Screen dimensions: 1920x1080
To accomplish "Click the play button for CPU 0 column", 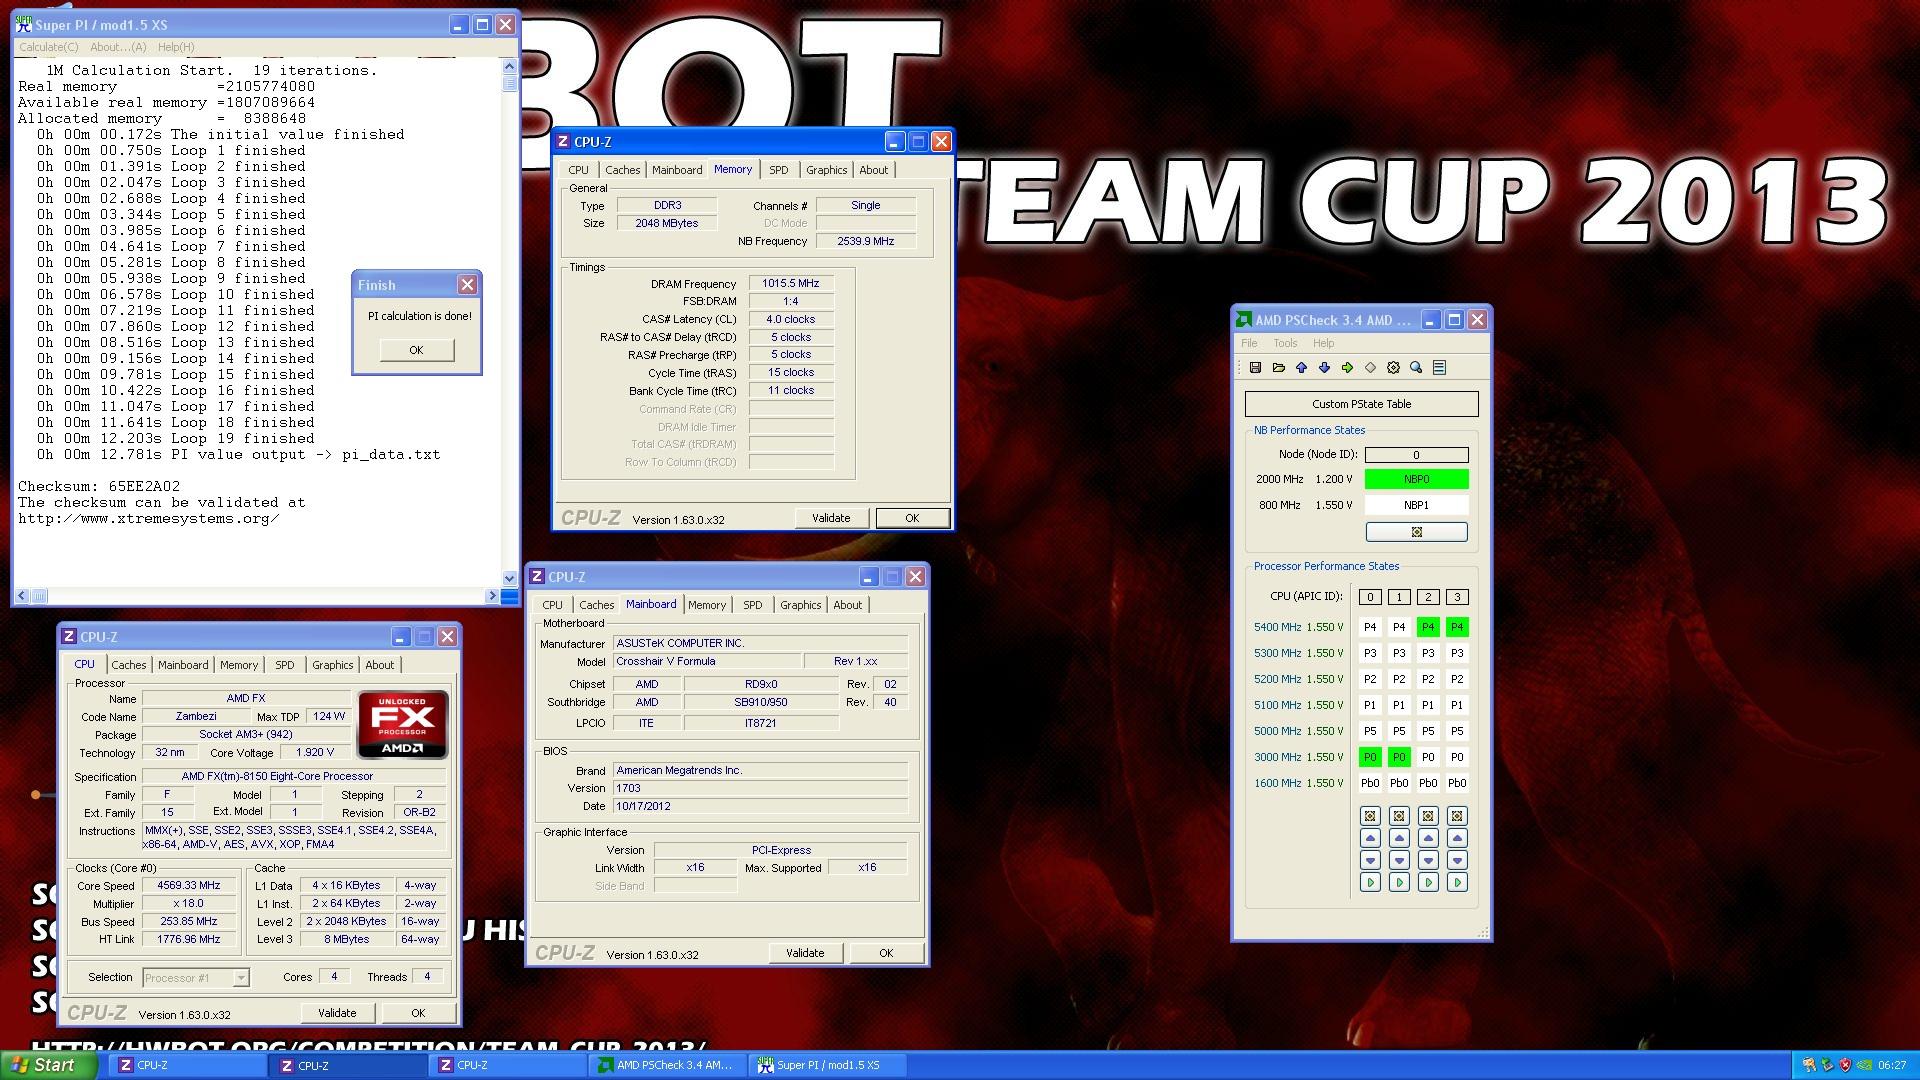I will (x=1370, y=882).
